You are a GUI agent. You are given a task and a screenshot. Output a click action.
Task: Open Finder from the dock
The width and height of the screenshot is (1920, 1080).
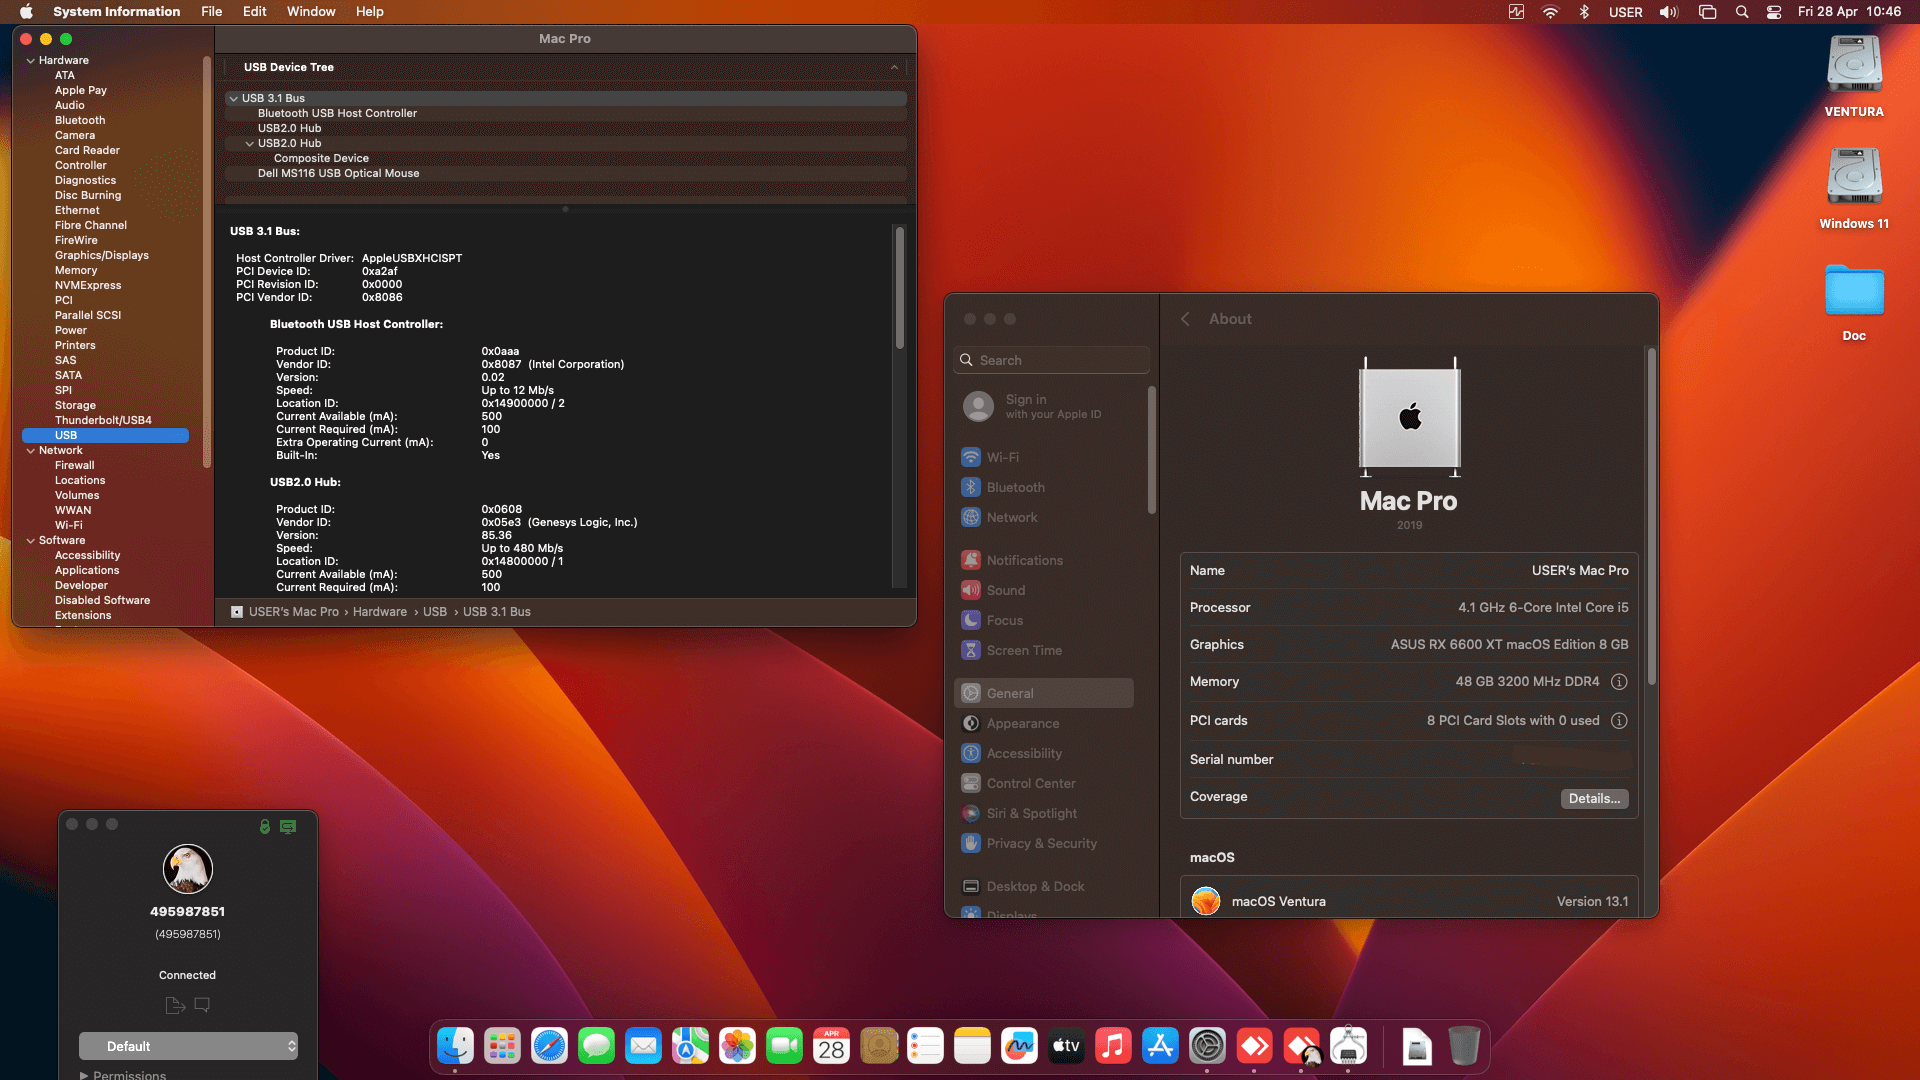pos(455,1046)
